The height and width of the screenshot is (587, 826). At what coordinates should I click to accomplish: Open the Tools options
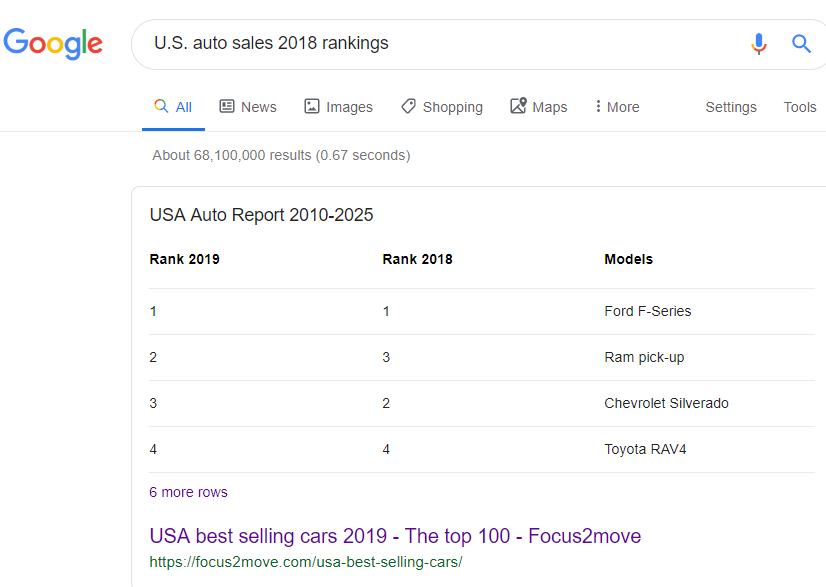point(800,107)
